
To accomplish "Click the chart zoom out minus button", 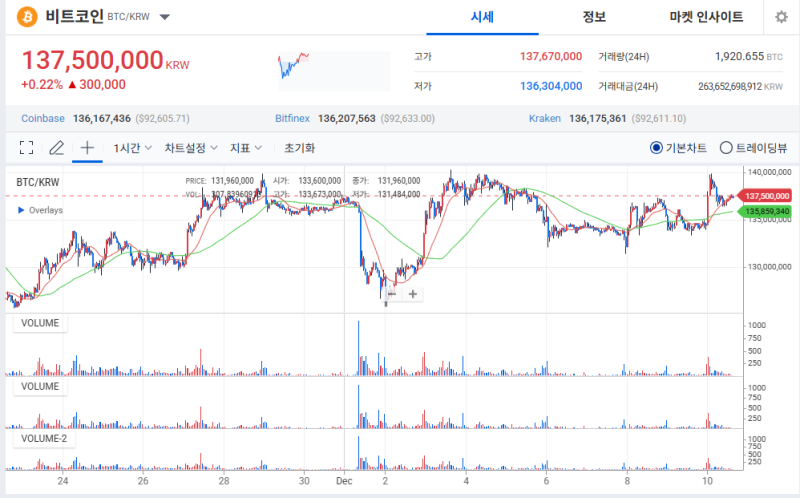I will 391,294.
